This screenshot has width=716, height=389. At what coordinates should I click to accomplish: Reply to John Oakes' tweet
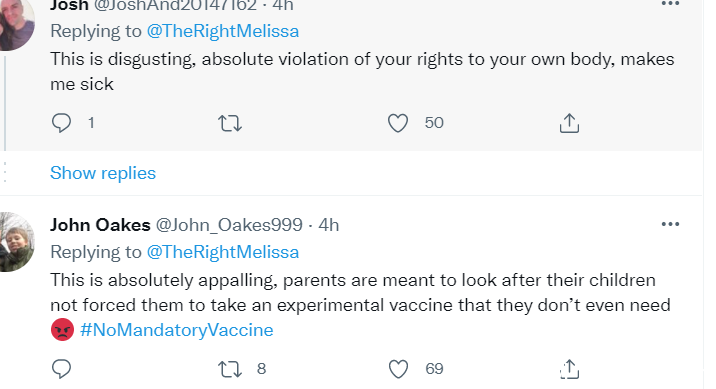pos(61,369)
